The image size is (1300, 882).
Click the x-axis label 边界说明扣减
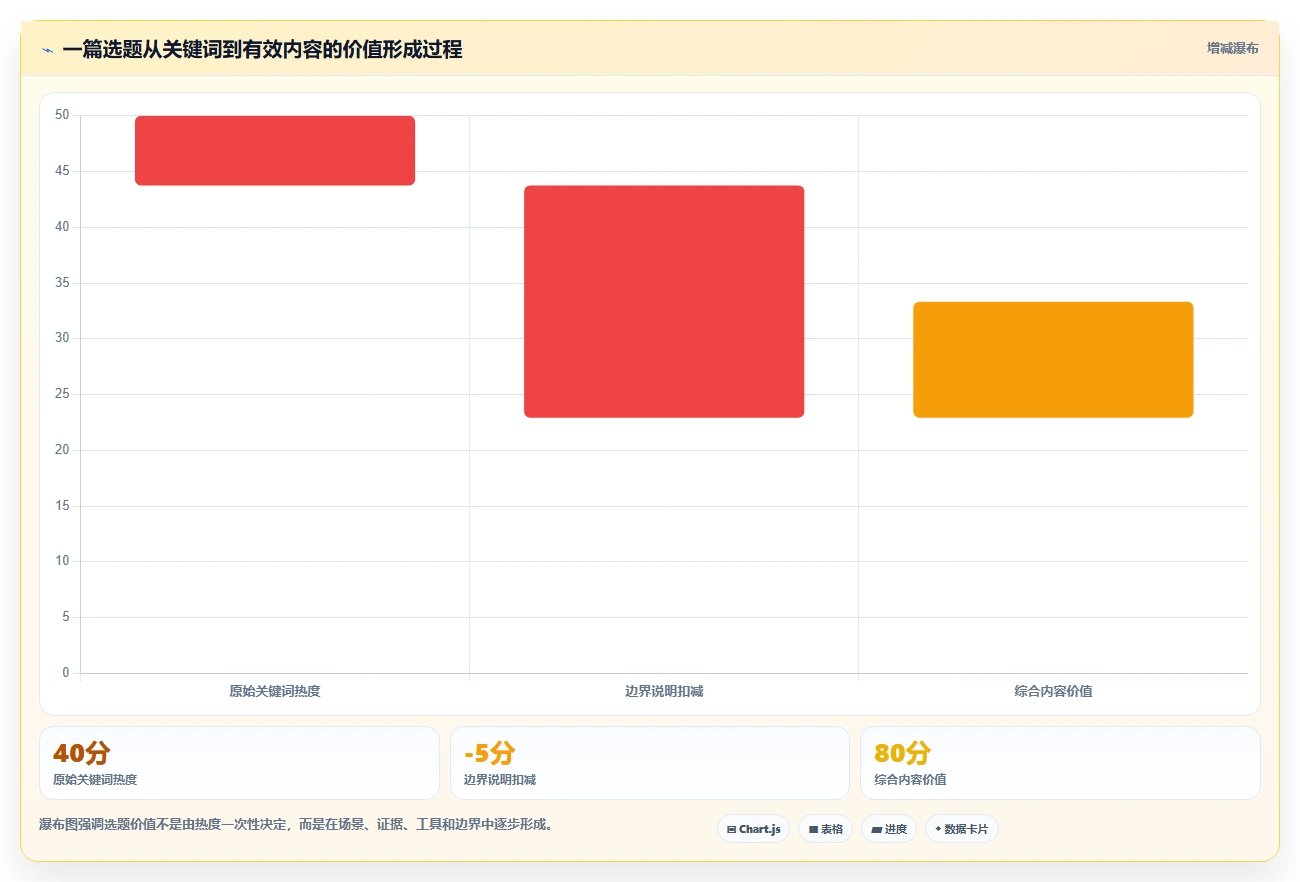tap(664, 691)
